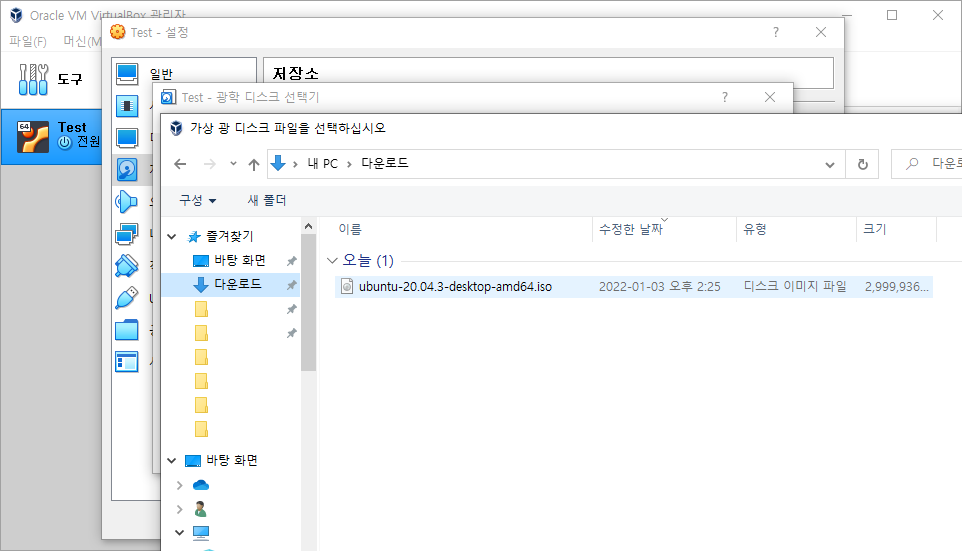Open the System settings chip icon

click(x=127, y=106)
